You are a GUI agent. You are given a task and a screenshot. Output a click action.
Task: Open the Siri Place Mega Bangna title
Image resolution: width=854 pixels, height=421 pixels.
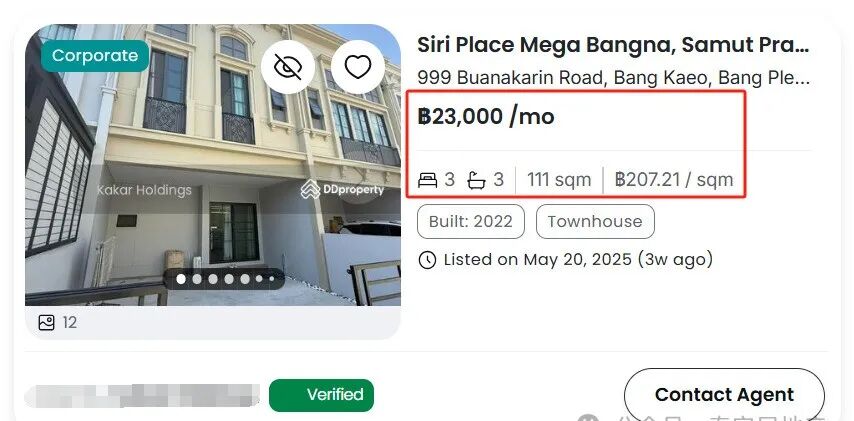click(x=612, y=45)
